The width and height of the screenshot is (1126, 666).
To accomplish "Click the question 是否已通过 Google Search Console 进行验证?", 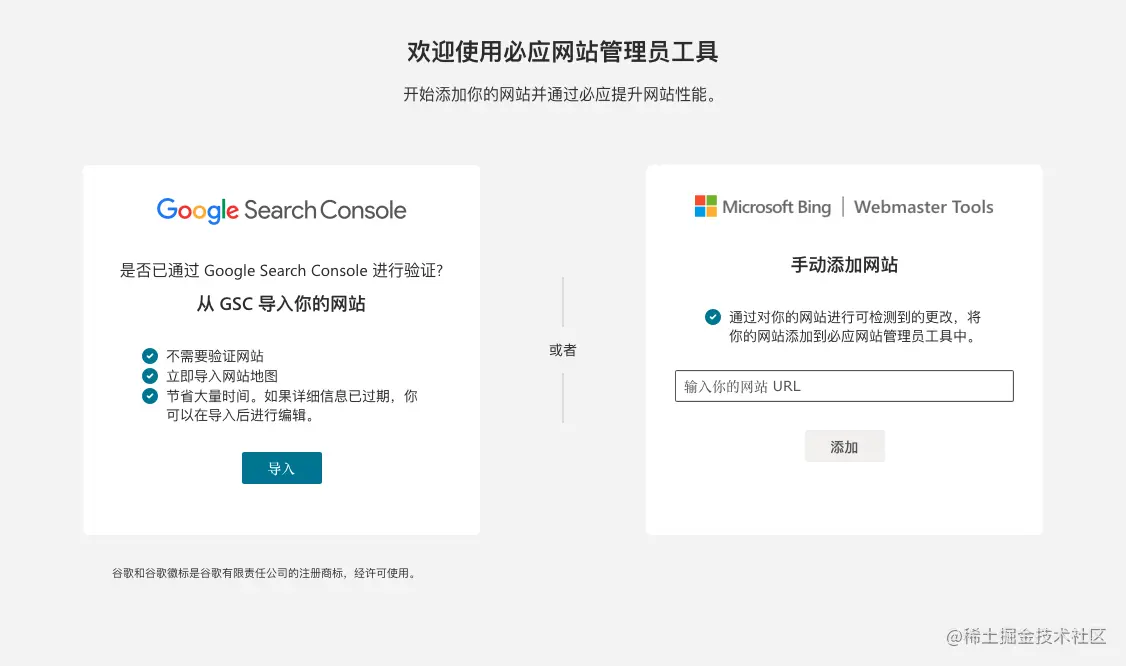I will 282,270.
